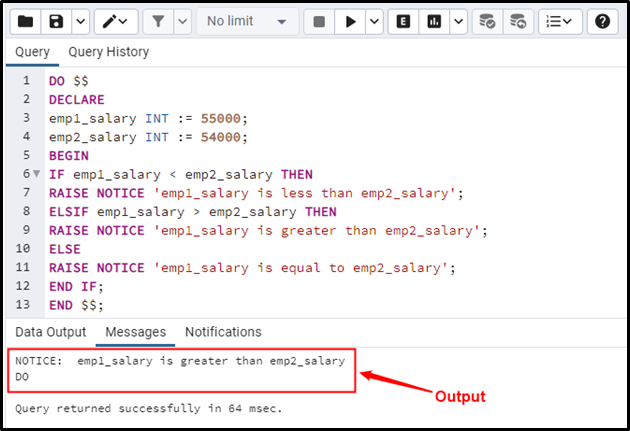The width and height of the screenshot is (630, 431).
Task: Click the ELSE keyword on line 10
Action: coord(65,249)
